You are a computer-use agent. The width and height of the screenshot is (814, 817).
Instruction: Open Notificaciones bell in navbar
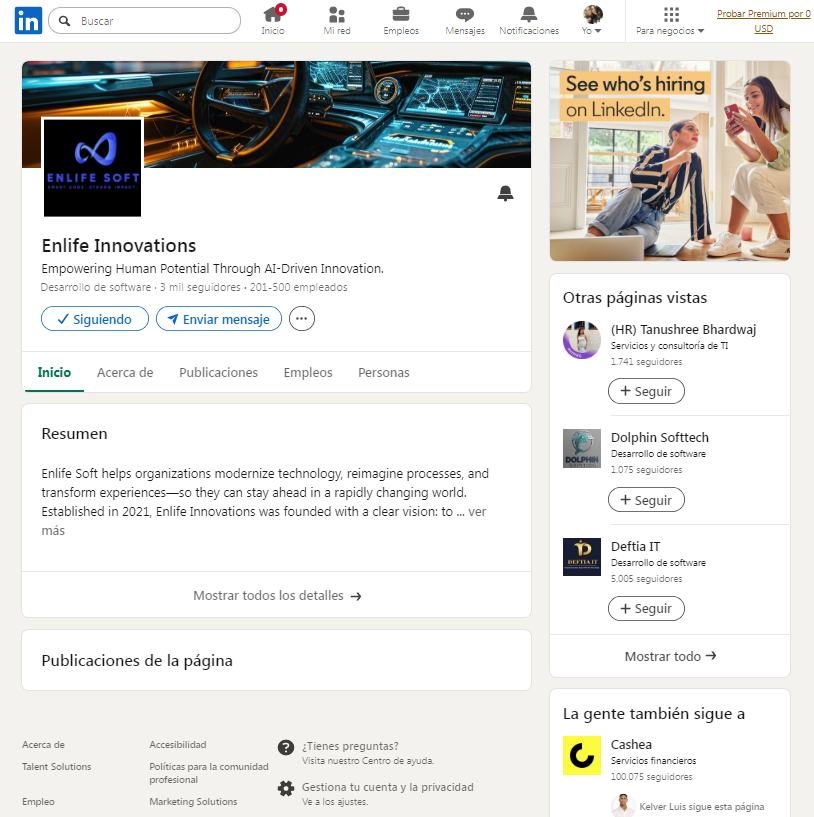pos(529,21)
